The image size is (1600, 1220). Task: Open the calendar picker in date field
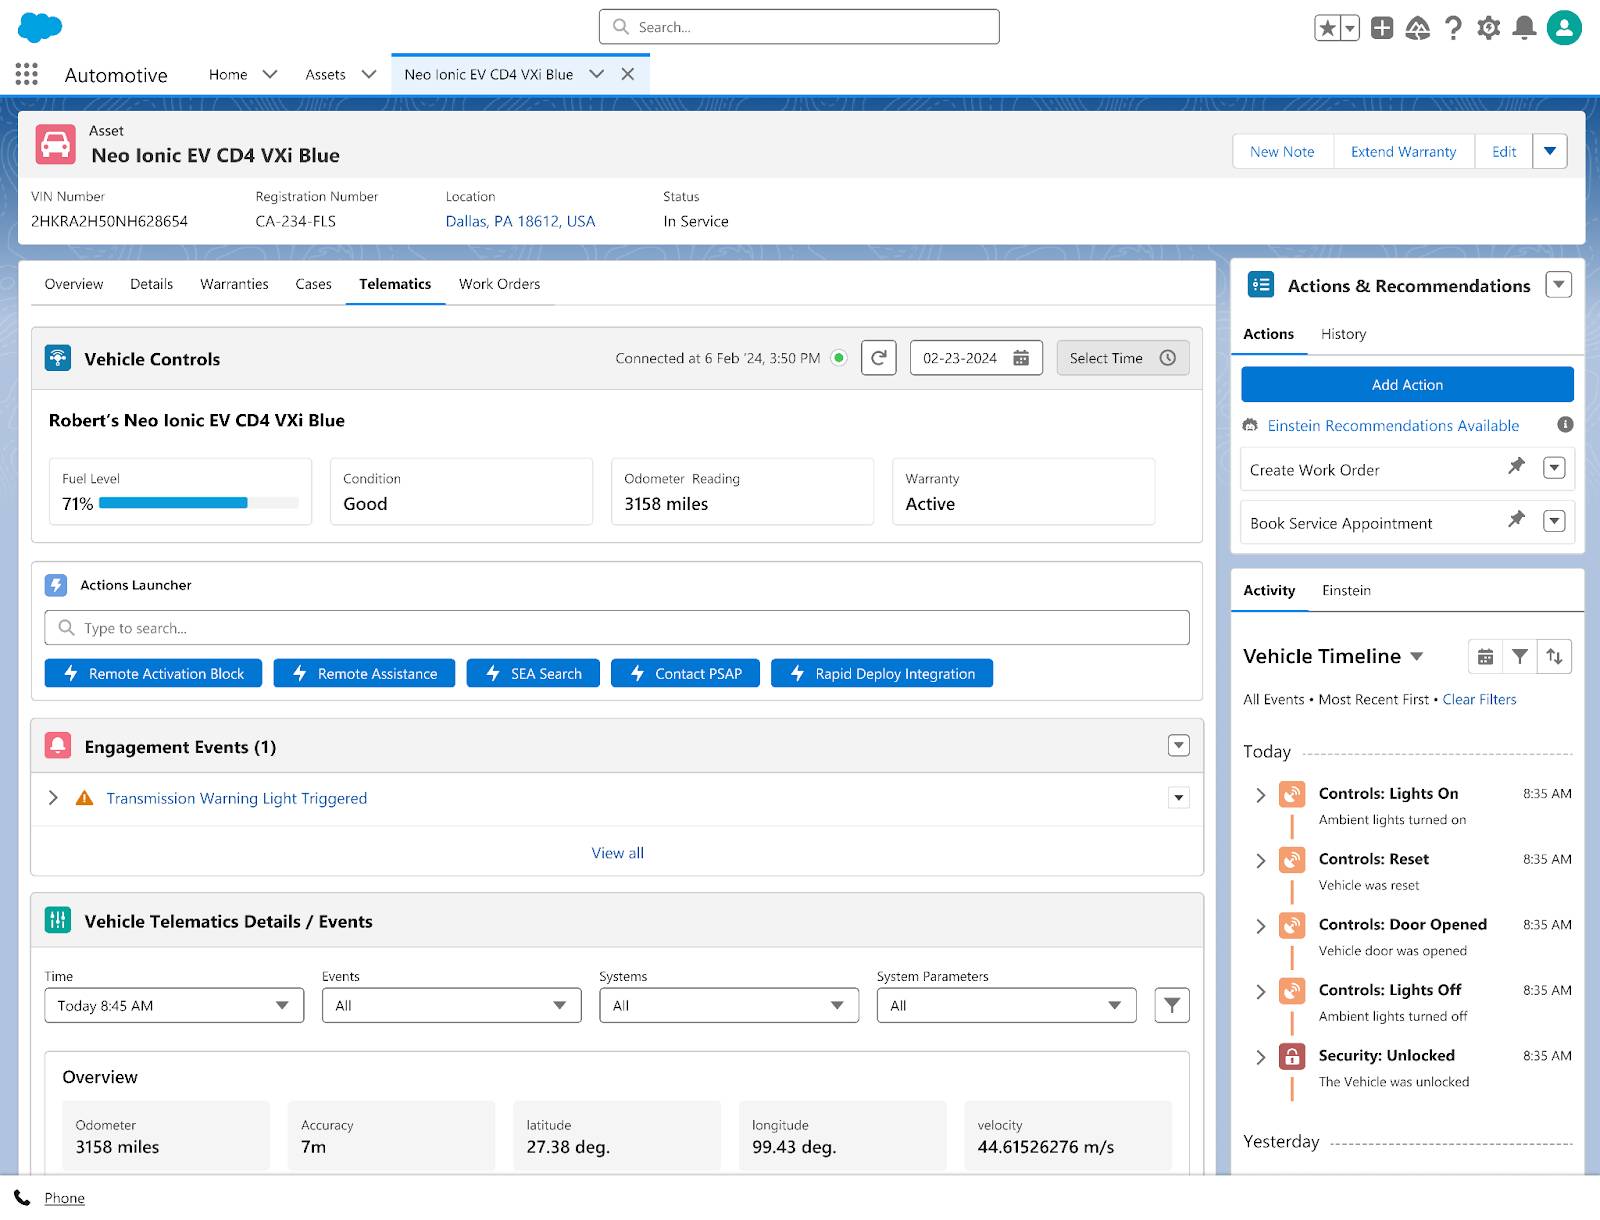tap(1021, 358)
